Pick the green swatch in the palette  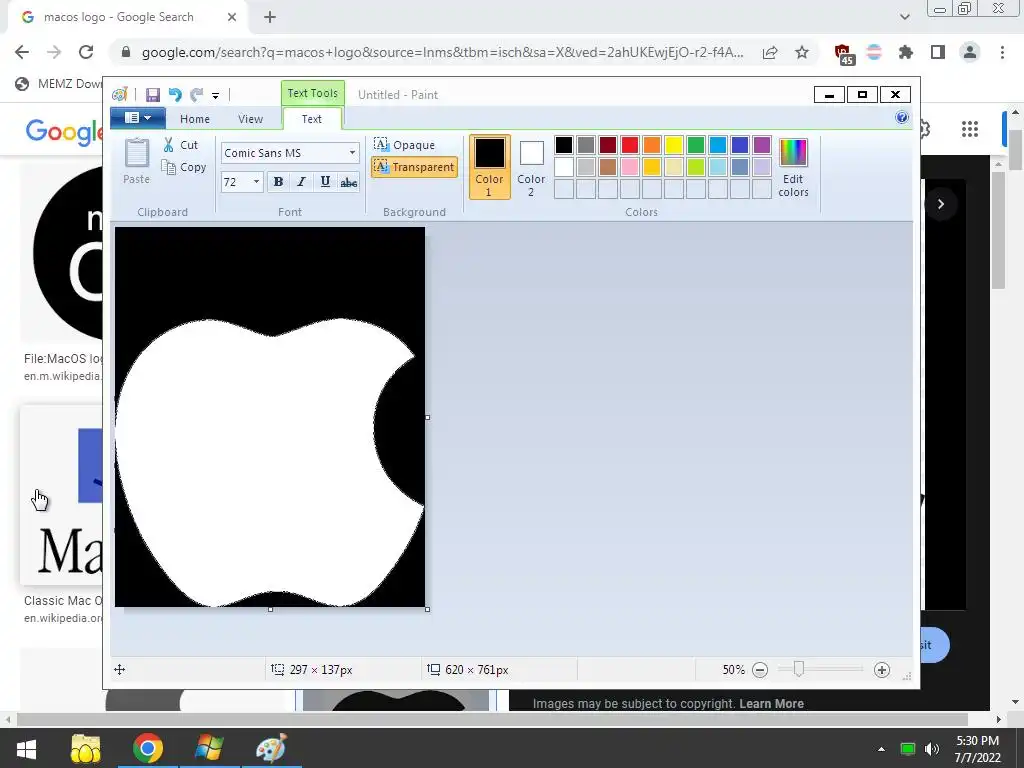(x=696, y=145)
